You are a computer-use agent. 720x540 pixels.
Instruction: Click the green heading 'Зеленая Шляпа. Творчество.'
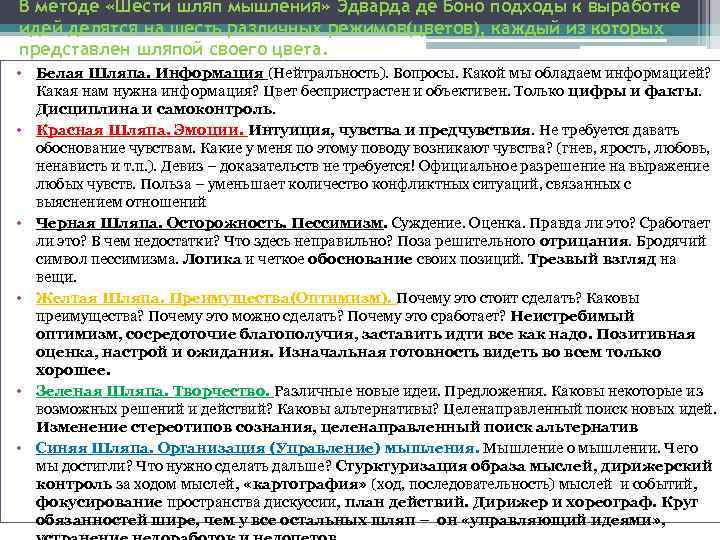pyautogui.click(x=152, y=391)
